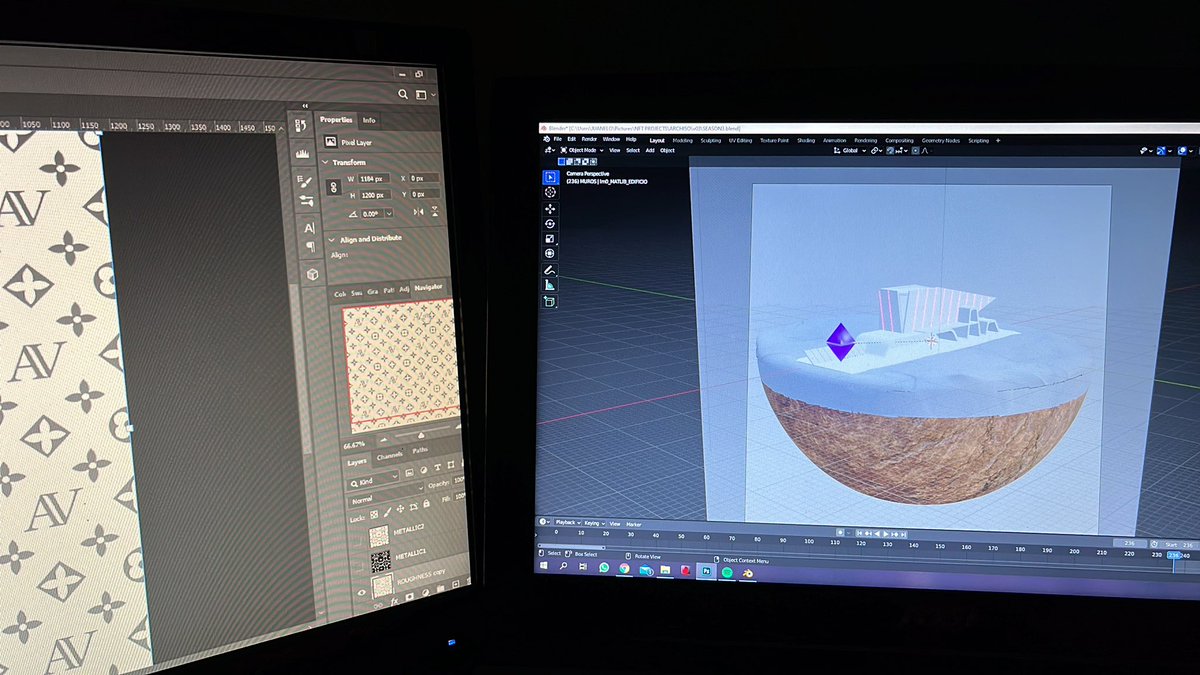
Task: Open the 3D panel cube icon in Photoshop
Action: (312, 273)
